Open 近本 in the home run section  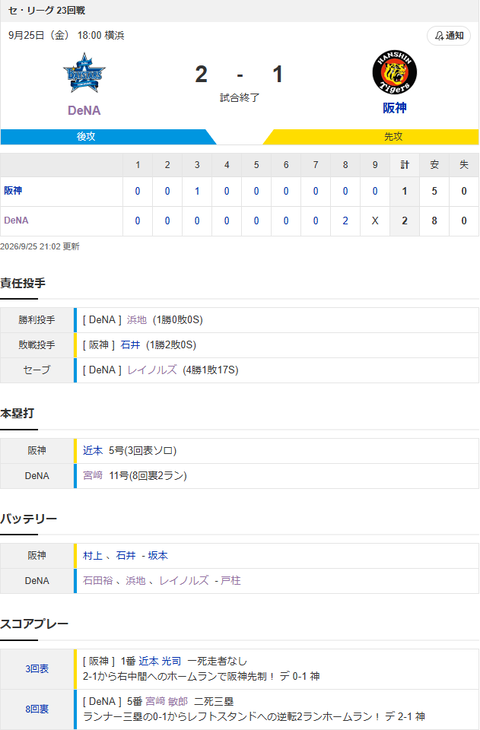click(x=93, y=451)
